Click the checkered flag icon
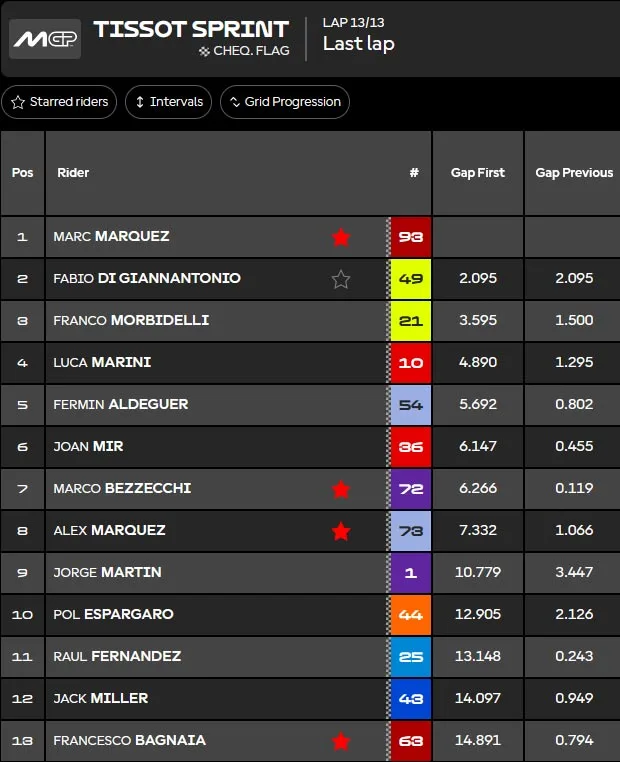This screenshot has width=620, height=762. pyautogui.click(x=204, y=51)
